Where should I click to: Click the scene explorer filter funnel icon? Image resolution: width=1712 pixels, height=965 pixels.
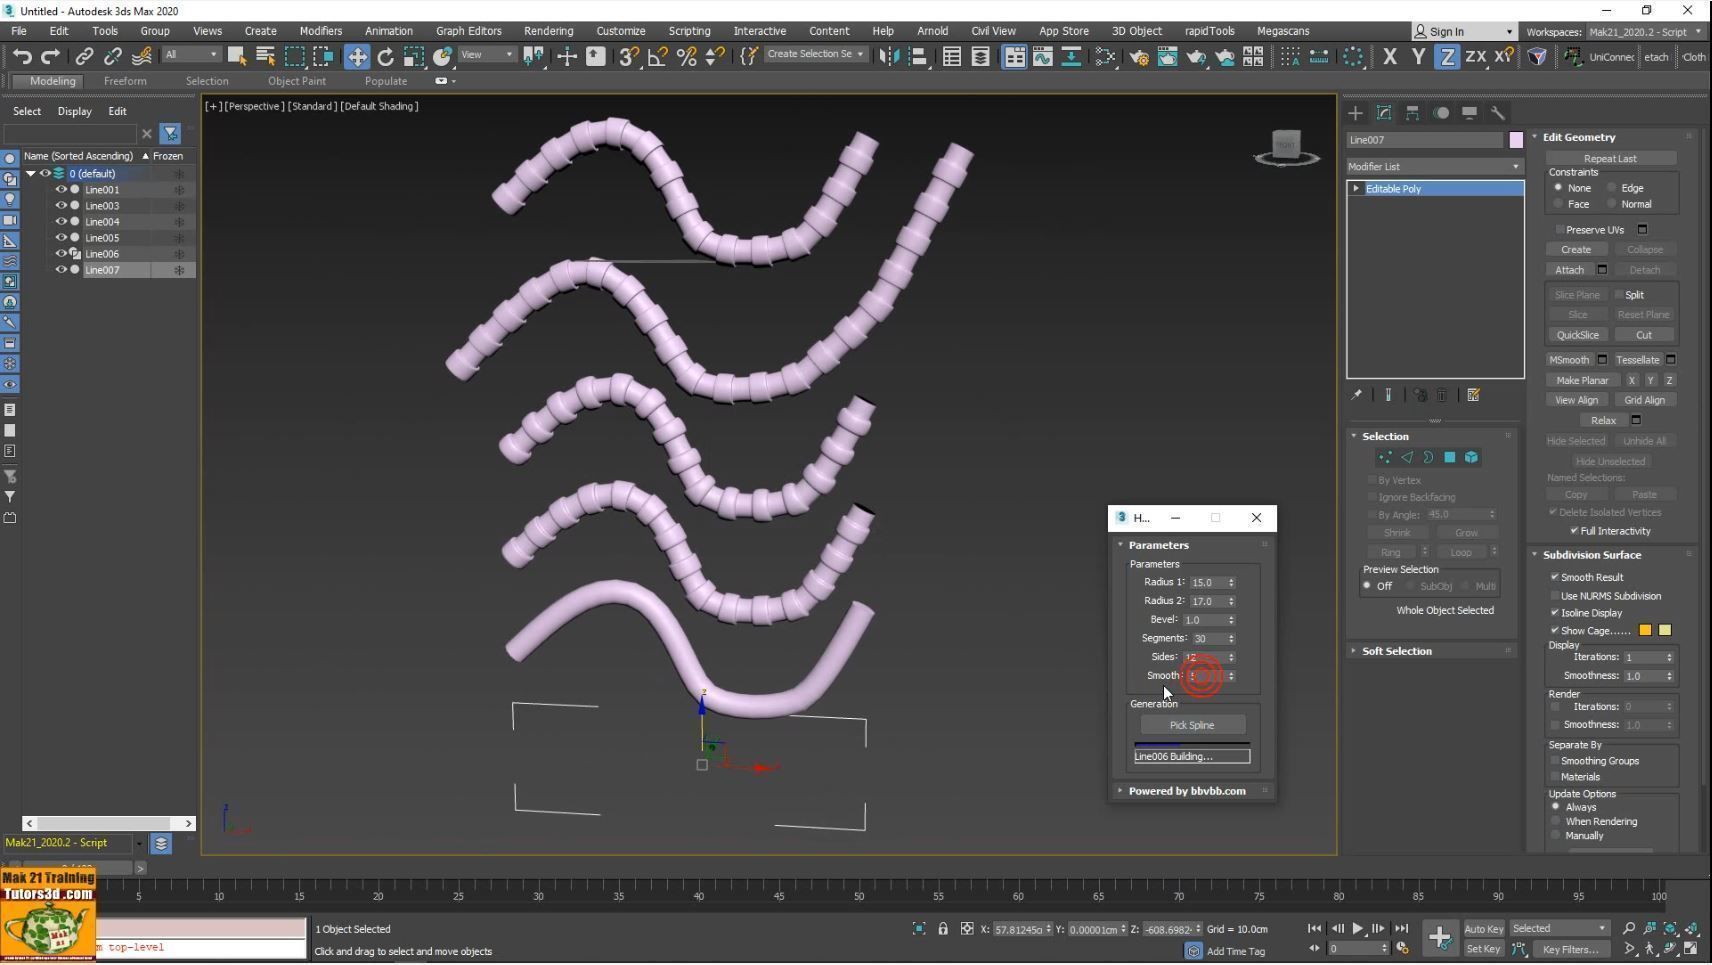point(170,133)
